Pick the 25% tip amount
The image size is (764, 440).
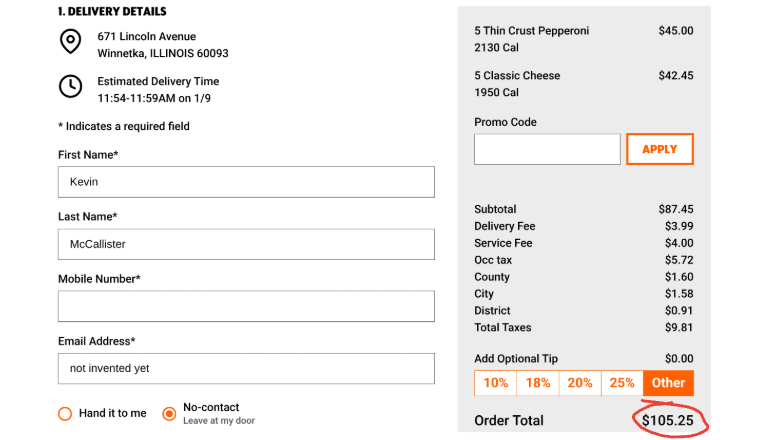(622, 383)
